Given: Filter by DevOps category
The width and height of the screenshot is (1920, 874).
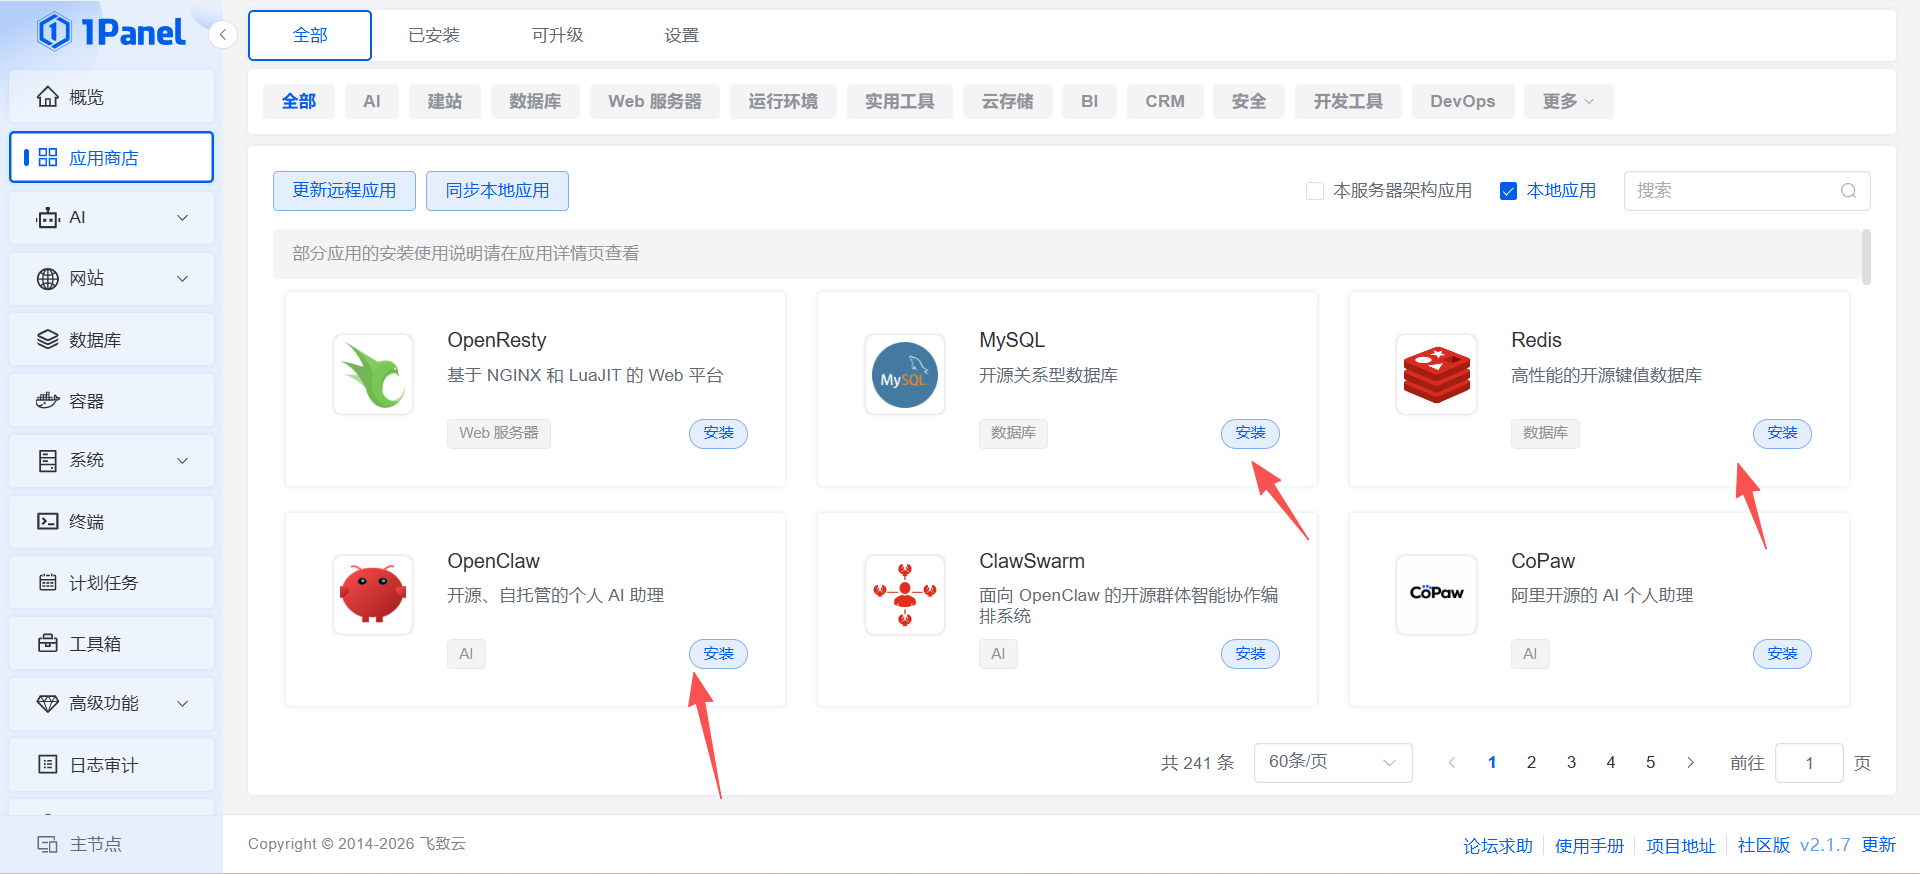Looking at the screenshot, I should (x=1463, y=101).
